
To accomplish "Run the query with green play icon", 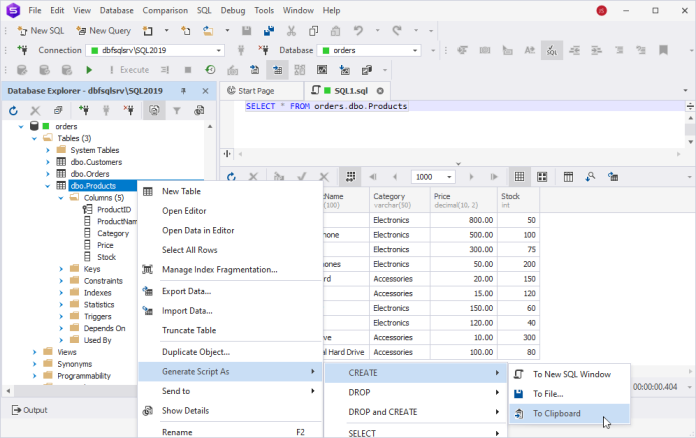I will pyautogui.click(x=89, y=70).
